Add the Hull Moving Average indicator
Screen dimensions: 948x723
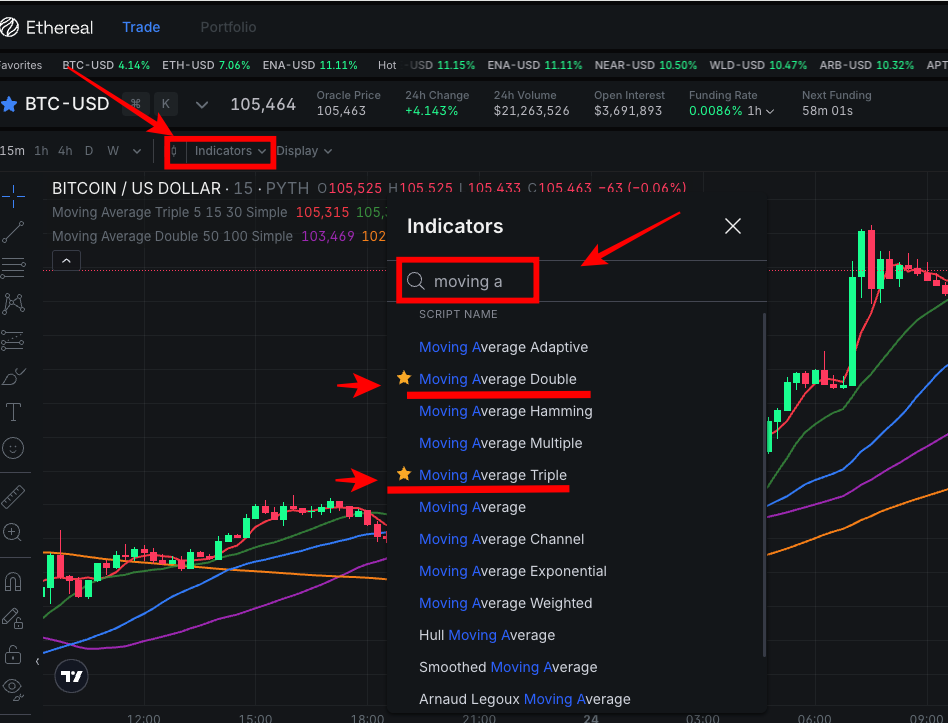(487, 635)
